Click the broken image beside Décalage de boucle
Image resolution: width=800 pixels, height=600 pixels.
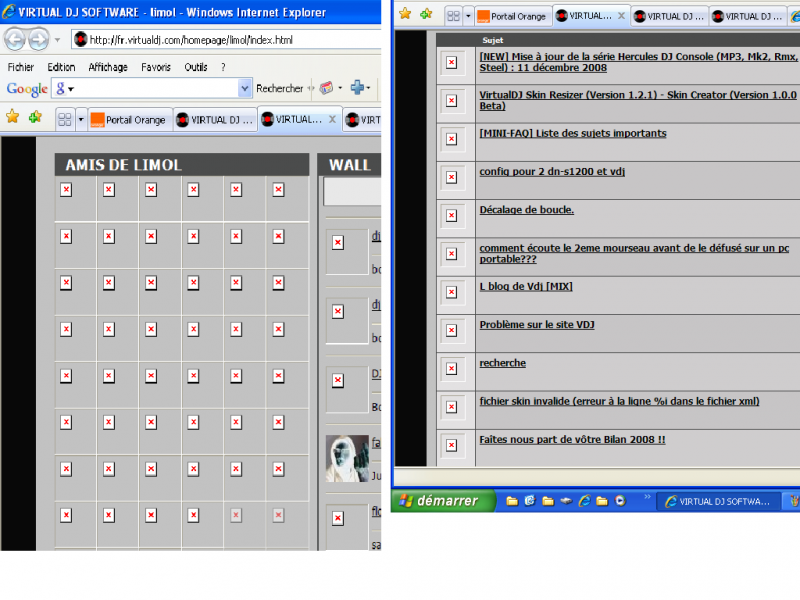(x=451, y=216)
